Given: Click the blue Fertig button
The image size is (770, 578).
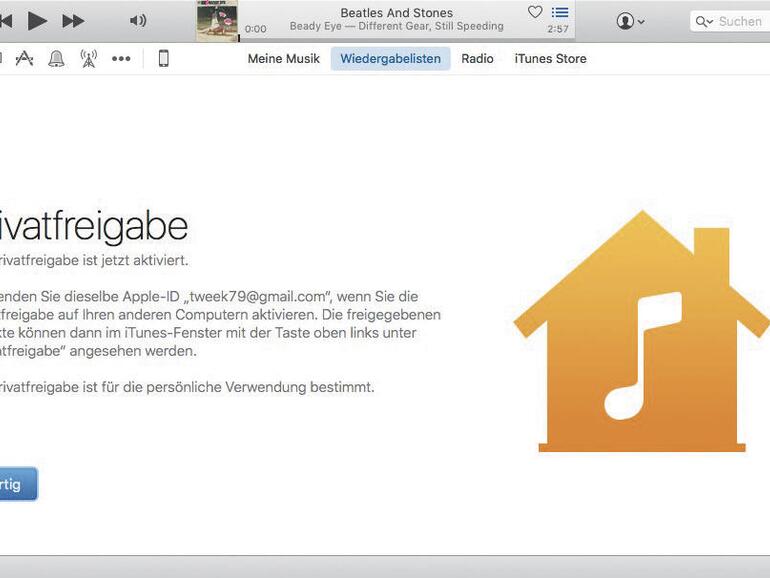Looking at the screenshot, I should (18, 484).
